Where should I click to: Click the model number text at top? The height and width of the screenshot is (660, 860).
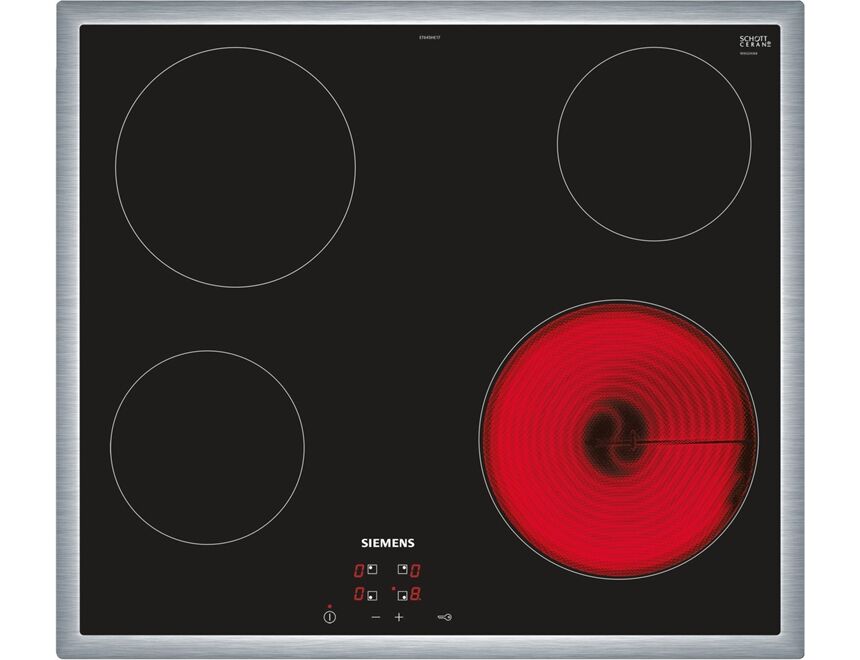[430, 37]
